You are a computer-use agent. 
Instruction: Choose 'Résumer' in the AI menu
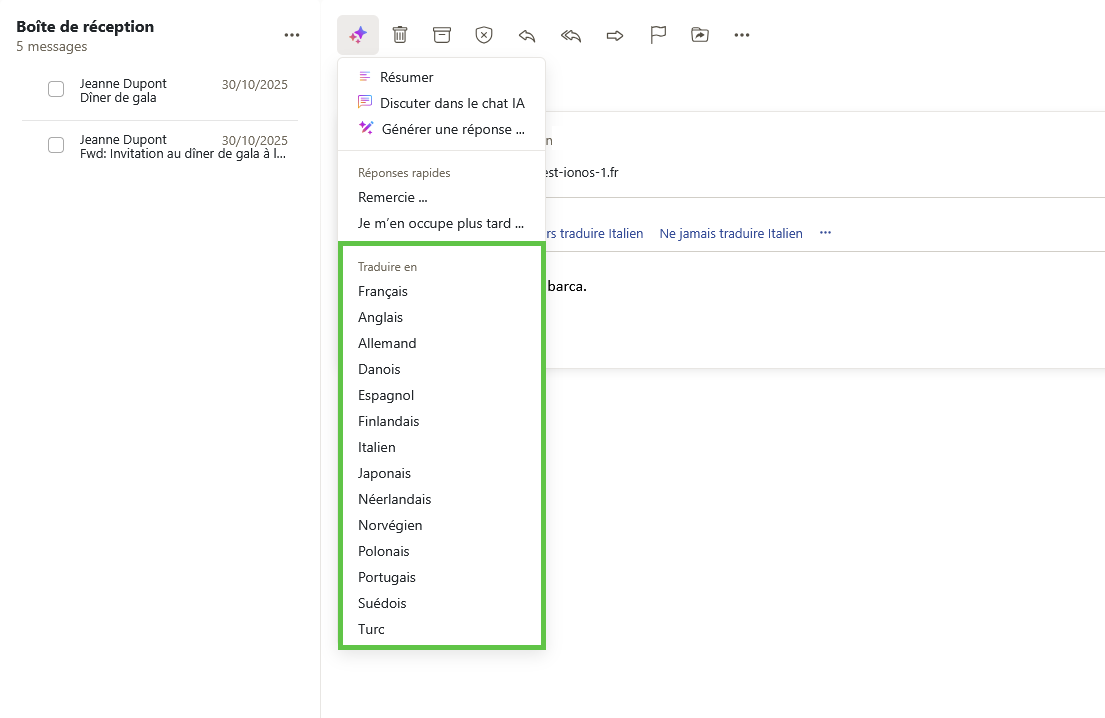click(406, 77)
